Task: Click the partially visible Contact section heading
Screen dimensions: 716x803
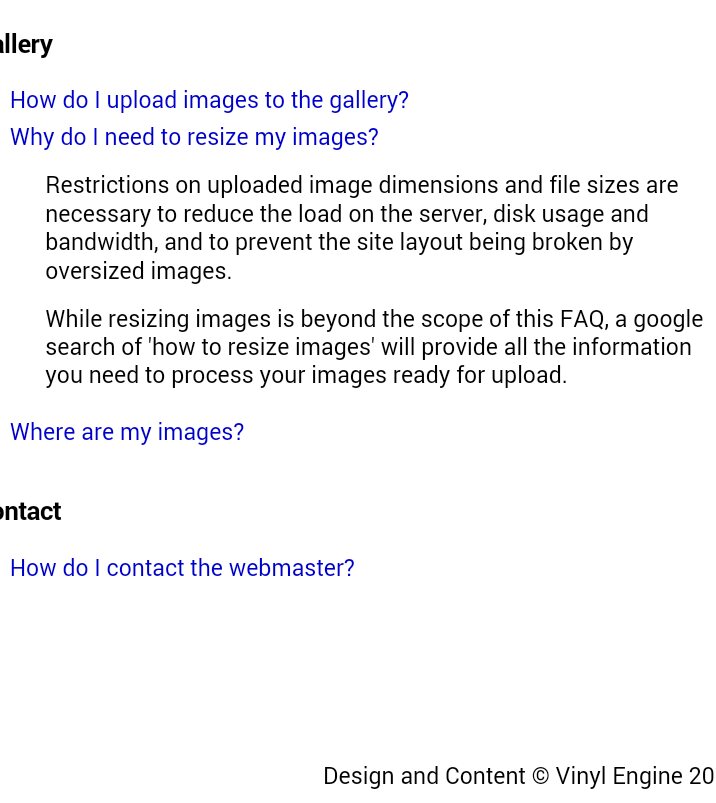Action: pos(30,512)
